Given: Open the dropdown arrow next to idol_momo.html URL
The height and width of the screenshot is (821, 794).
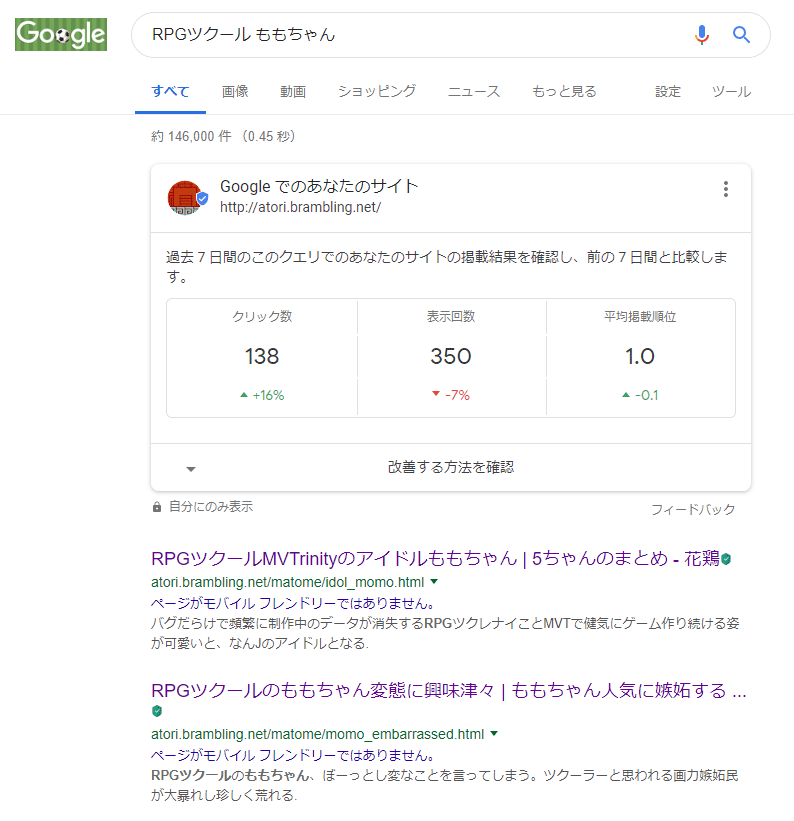Looking at the screenshot, I should tap(434, 582).
